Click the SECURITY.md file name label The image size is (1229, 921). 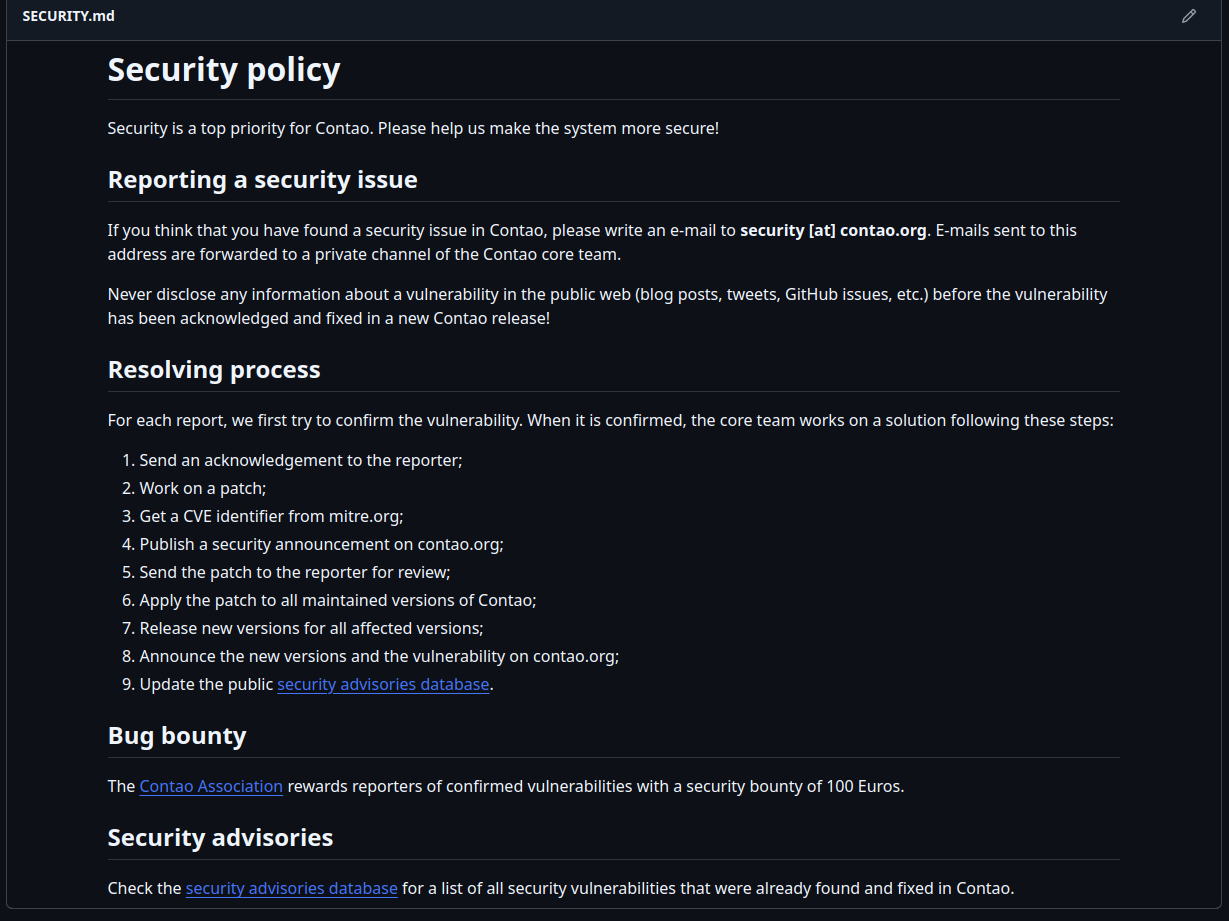(68, 16)
